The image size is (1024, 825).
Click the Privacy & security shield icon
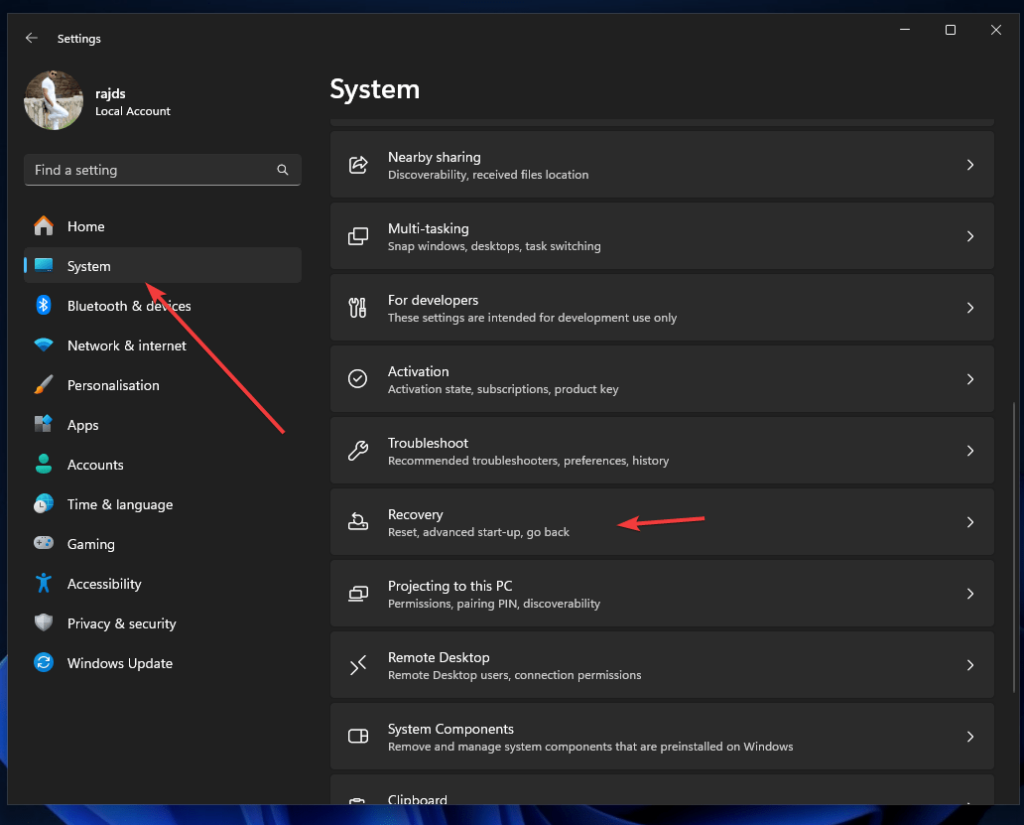(44, 623)
